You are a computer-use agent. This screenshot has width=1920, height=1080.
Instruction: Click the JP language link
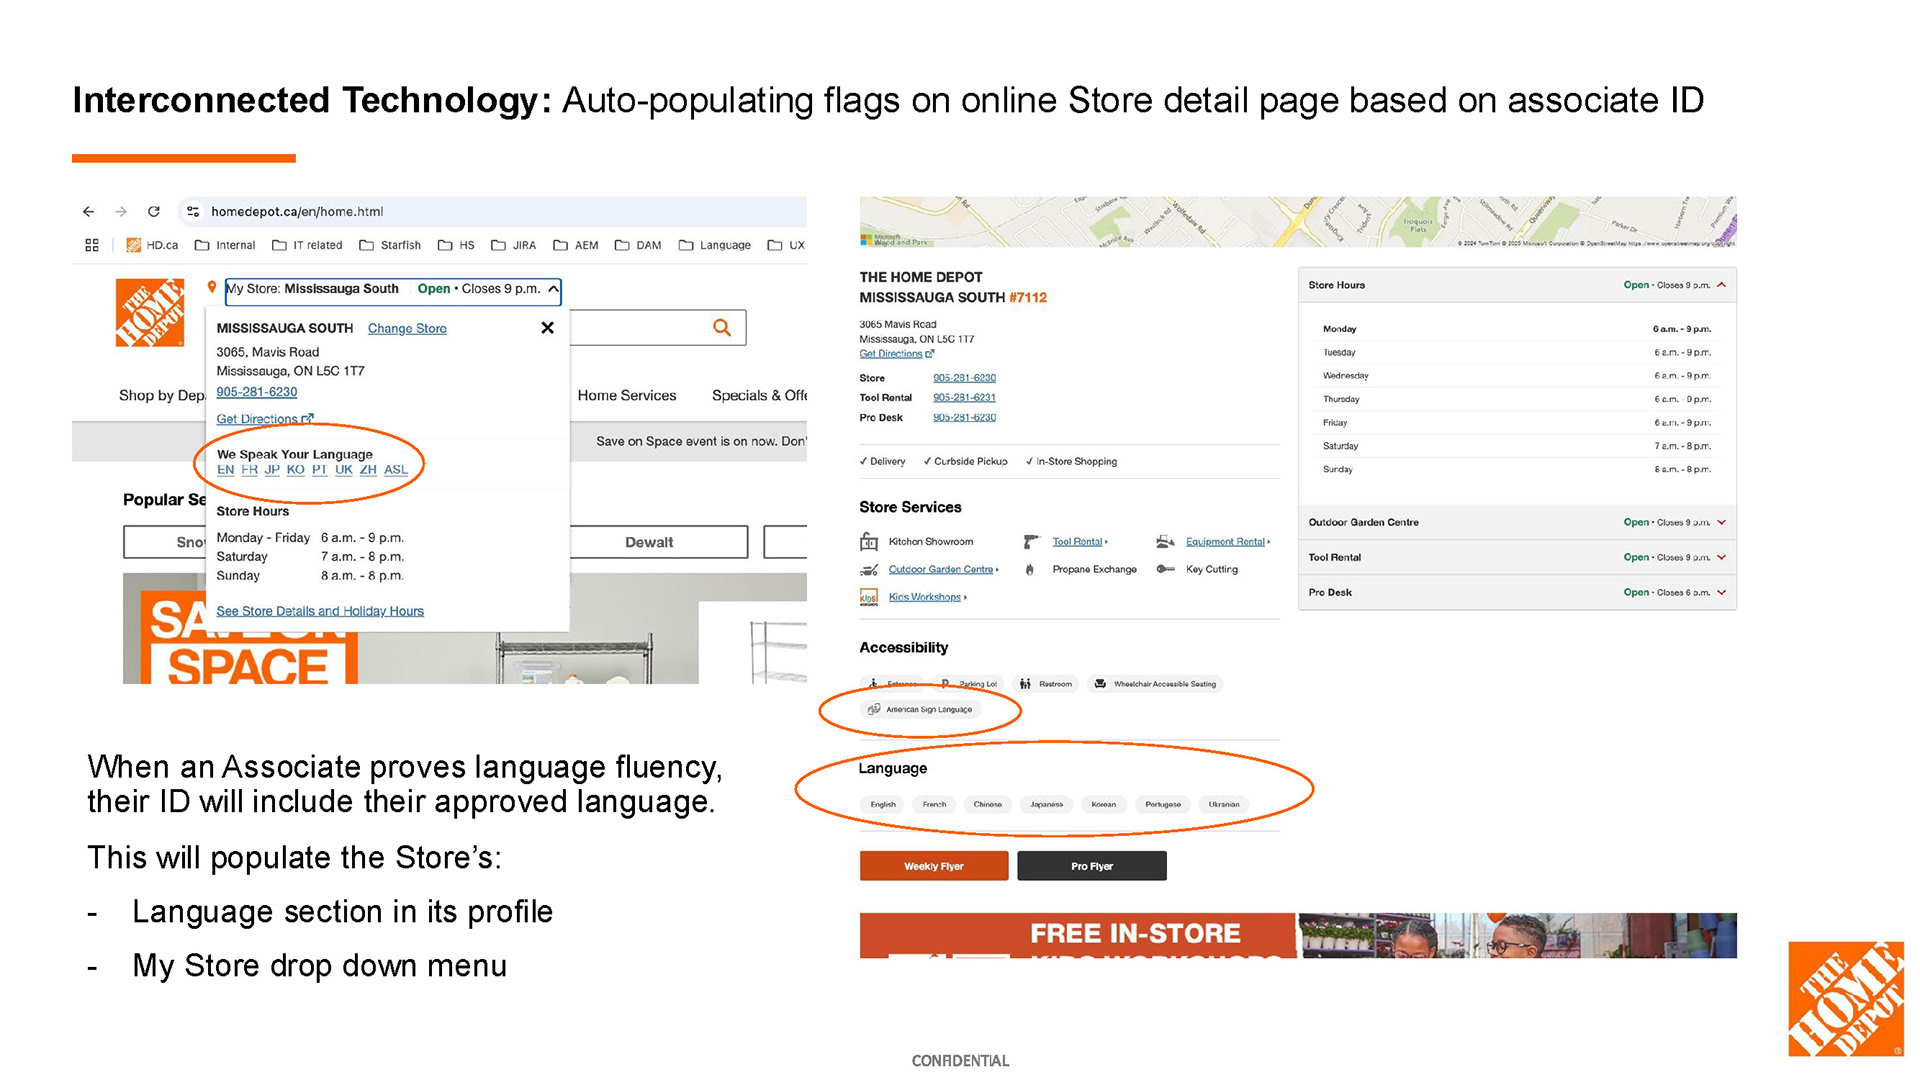click(272, 470)
